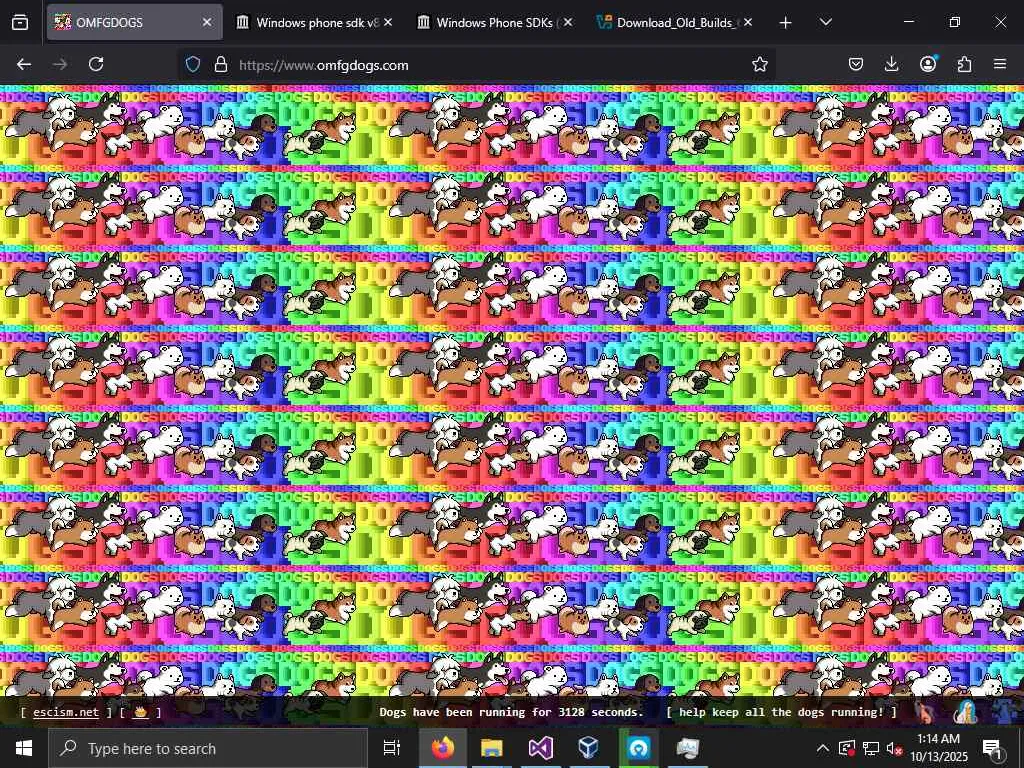This screenshot has width=1024, height=768.
Task: Close the Windows Phone SDKs tab
Action: point(568,22)
